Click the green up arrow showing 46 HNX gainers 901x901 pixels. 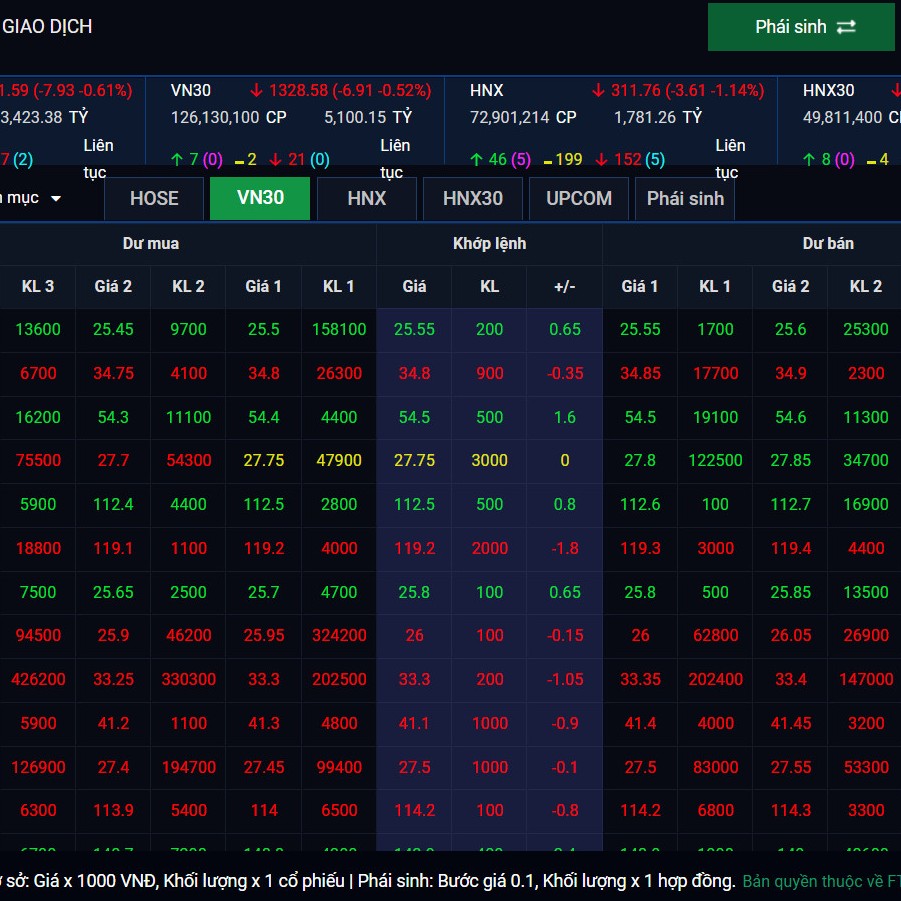click(477, 159)
